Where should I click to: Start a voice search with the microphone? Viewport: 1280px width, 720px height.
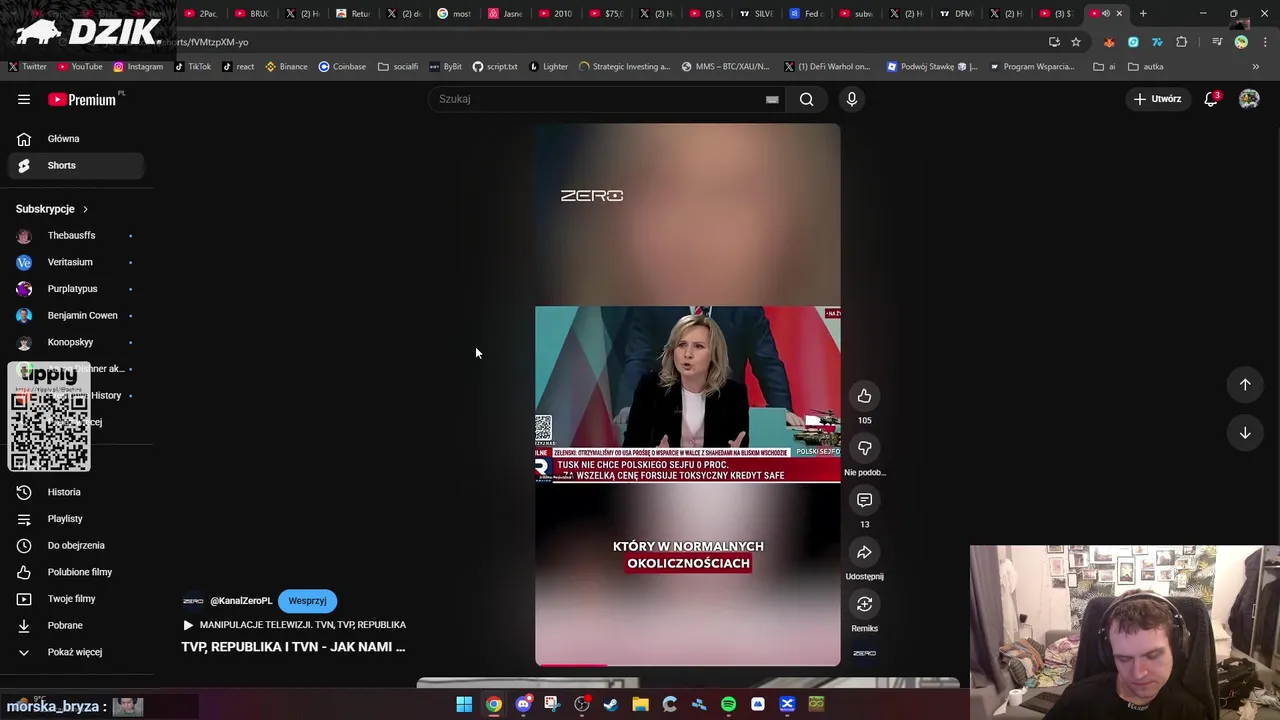point(852,99)
